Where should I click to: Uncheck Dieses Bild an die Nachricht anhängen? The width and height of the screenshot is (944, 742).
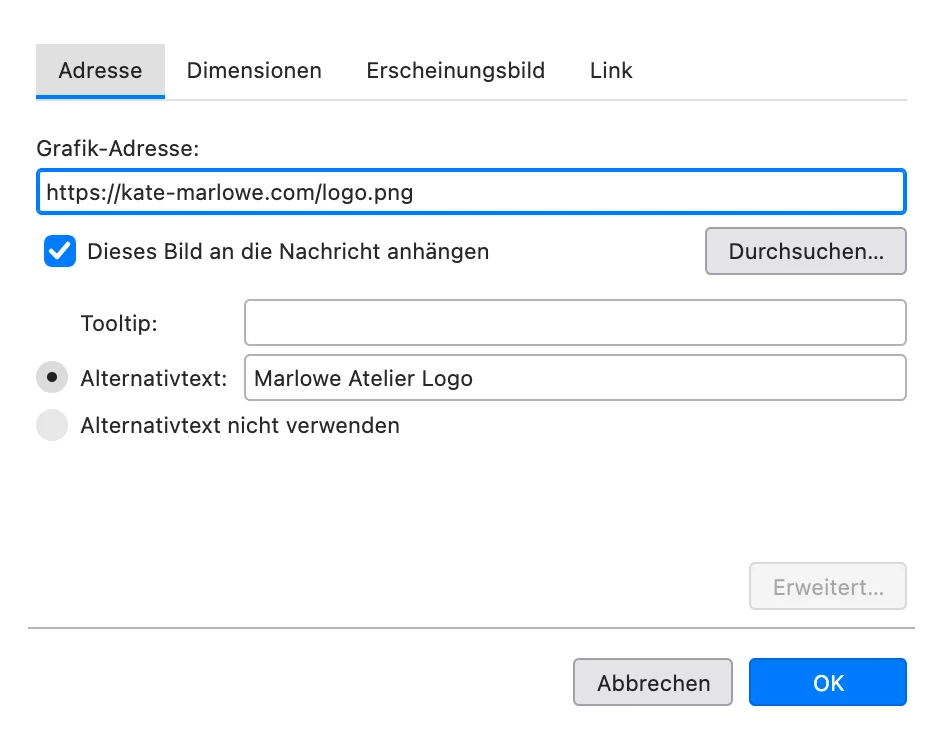coord(60,251)
